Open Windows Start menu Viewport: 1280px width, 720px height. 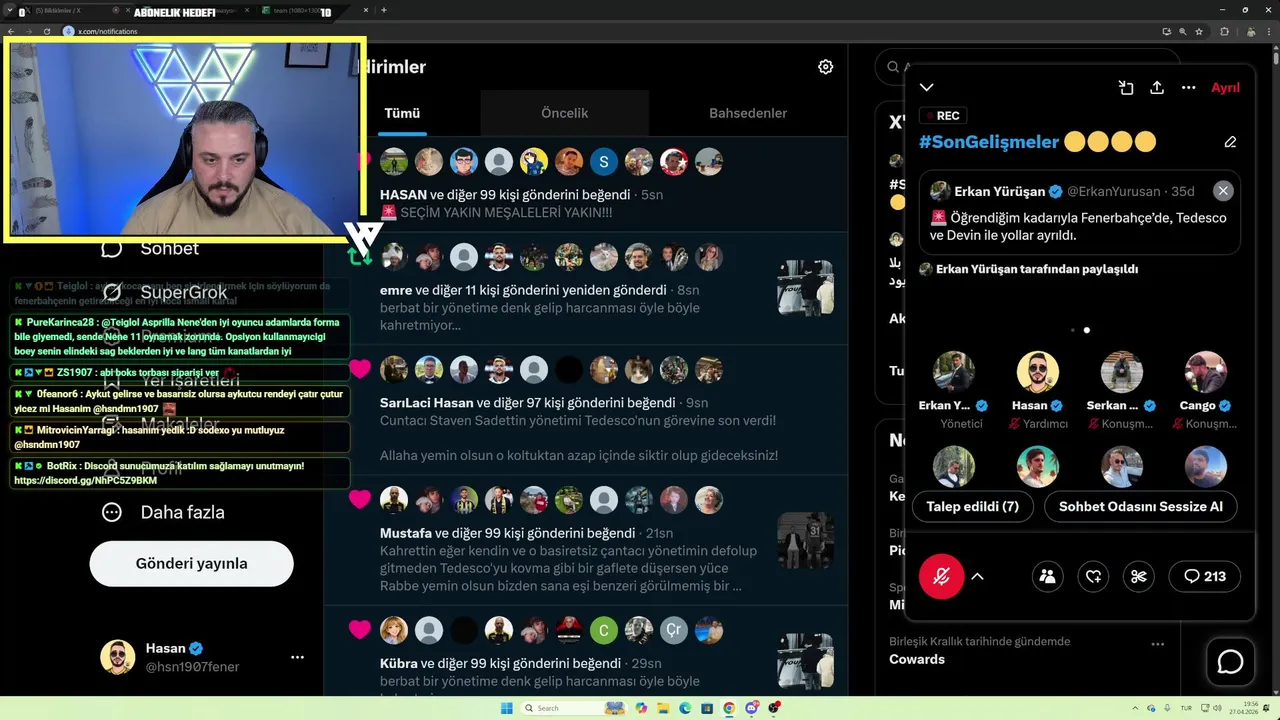[x=507, y=708]
